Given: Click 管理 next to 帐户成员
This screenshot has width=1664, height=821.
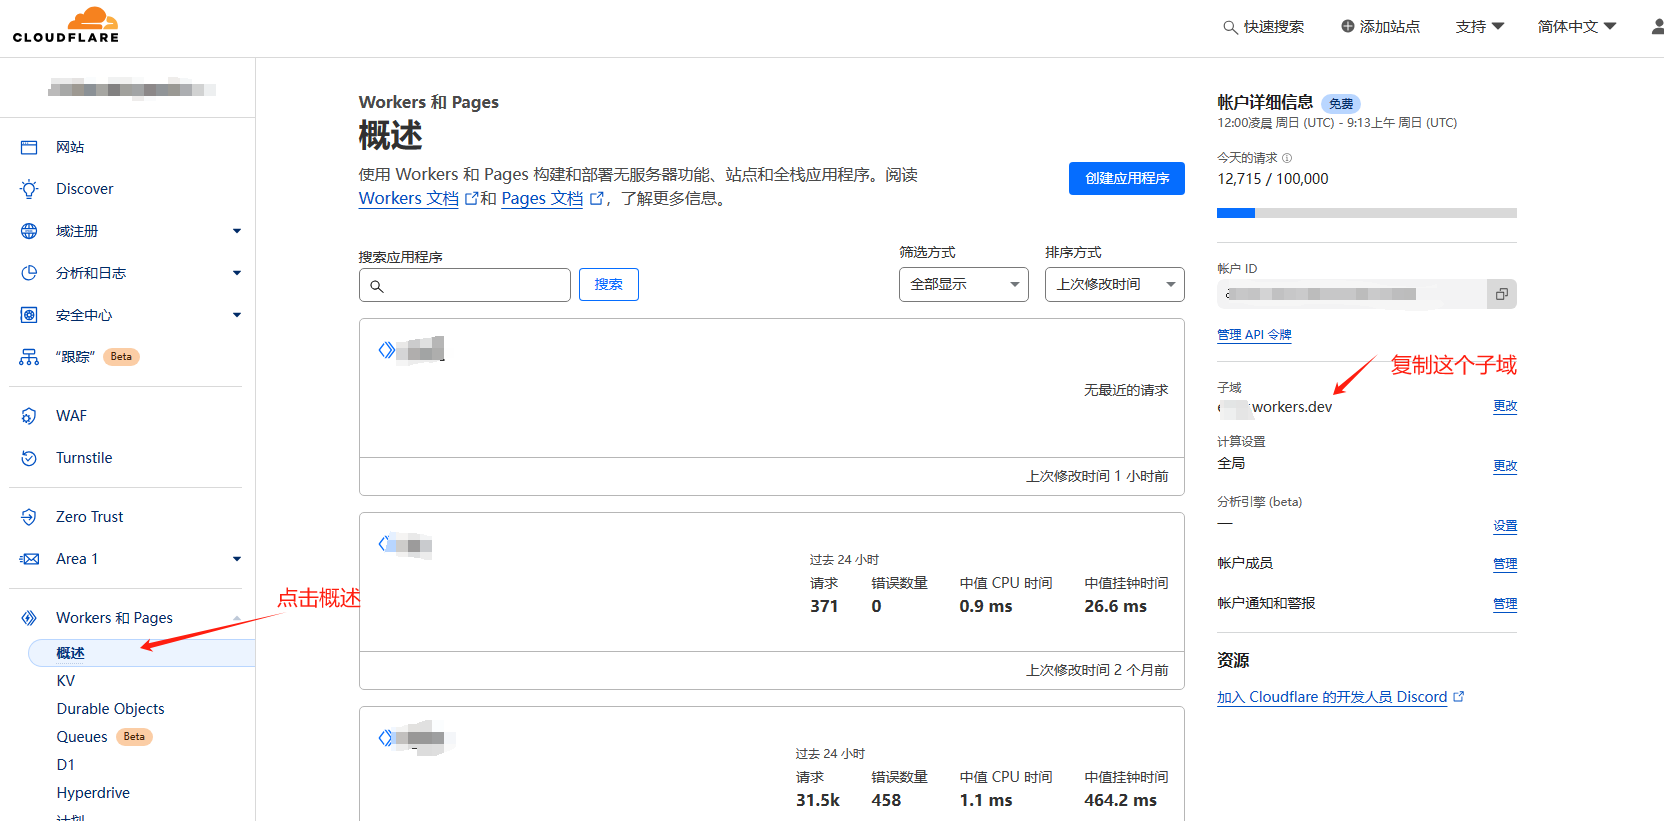Looking at the screenshot, I should tap(1505, 564).
